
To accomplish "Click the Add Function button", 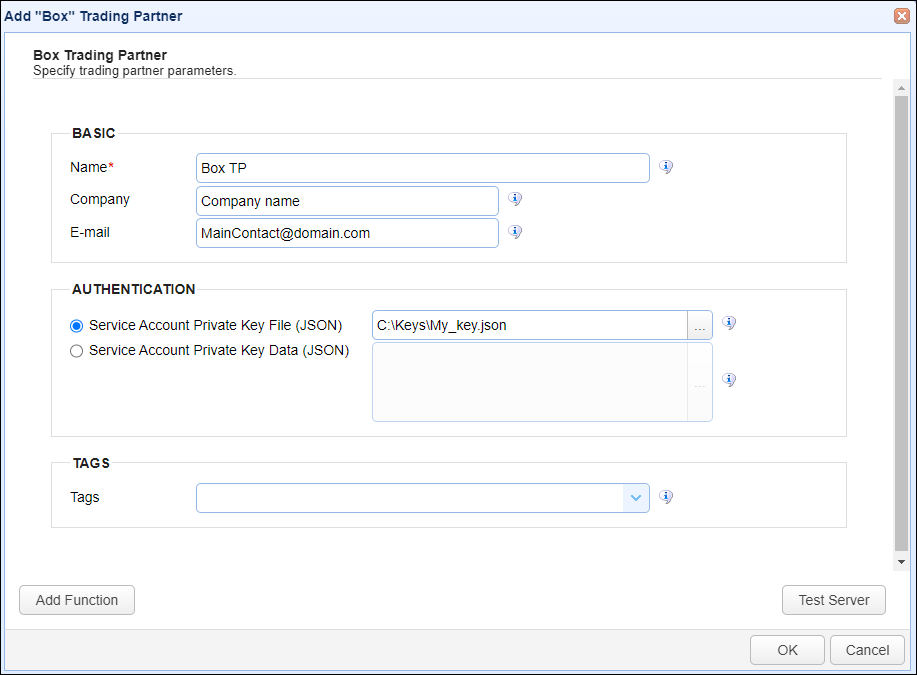I will [77, 600].
